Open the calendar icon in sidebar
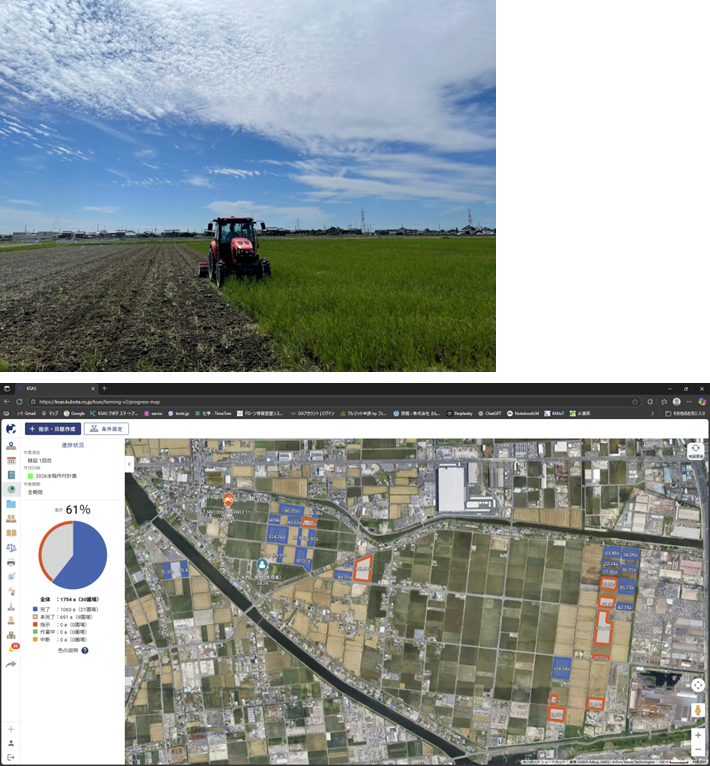 [11, 460]
